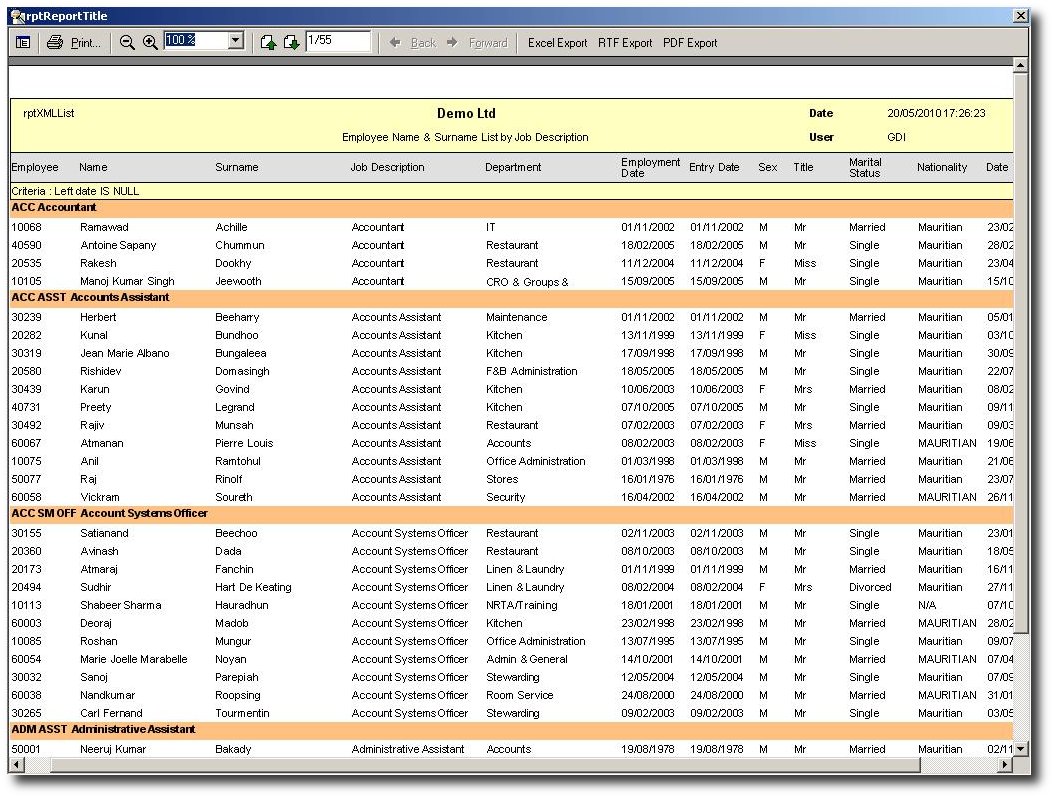Export the report using PDF Export
Image resolution: width=1054 pixels, height=798 pixels.
[x=690, y=43]
